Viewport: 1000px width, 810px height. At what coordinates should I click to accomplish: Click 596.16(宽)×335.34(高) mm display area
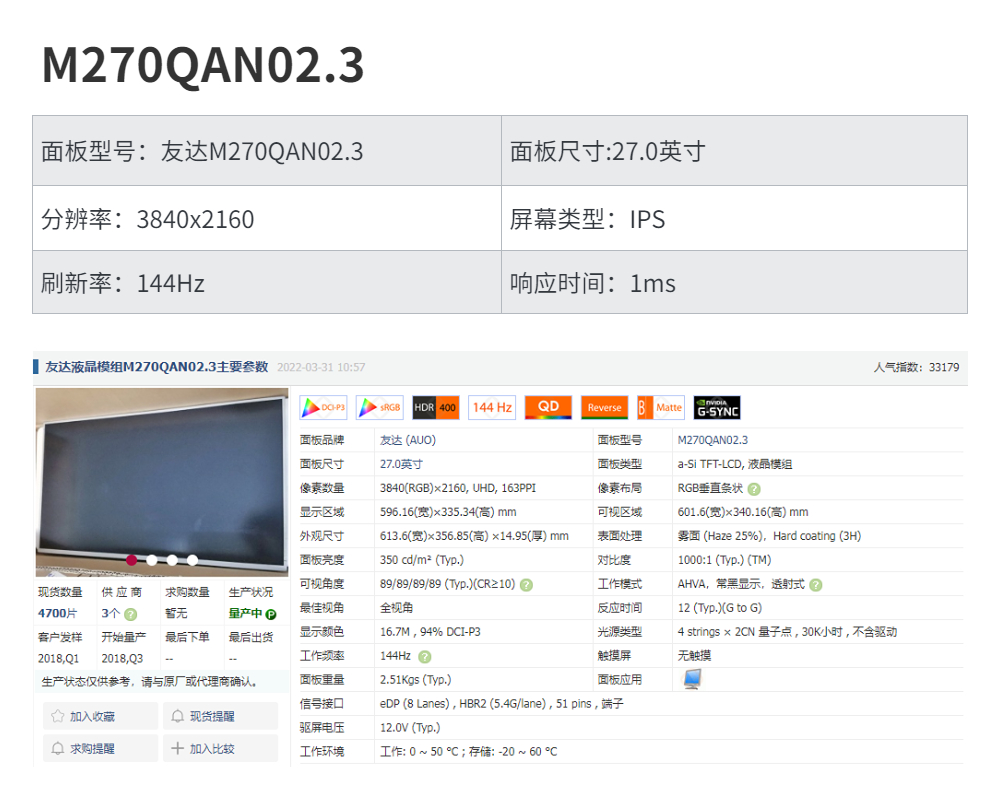[x=448, y=512]
